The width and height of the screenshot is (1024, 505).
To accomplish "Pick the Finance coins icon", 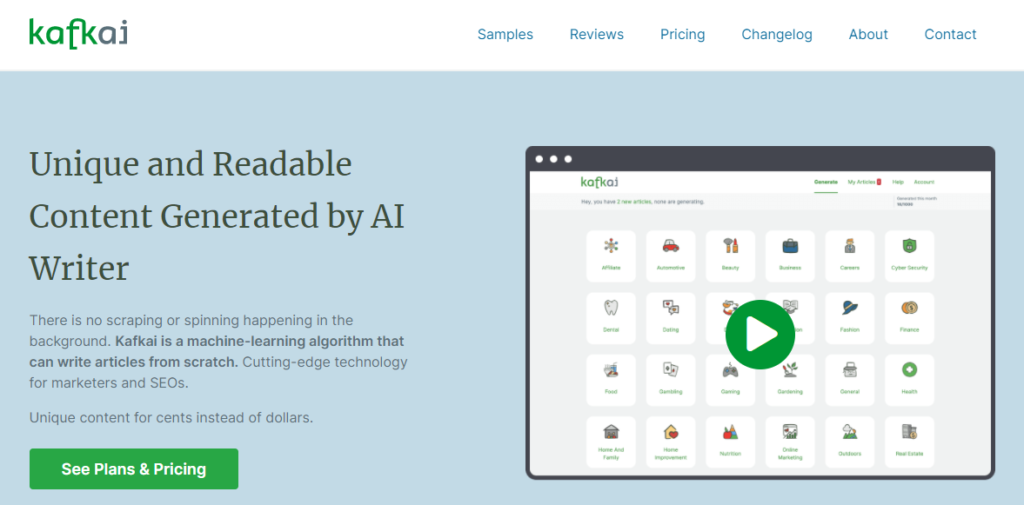I will (x=909, y=309).
